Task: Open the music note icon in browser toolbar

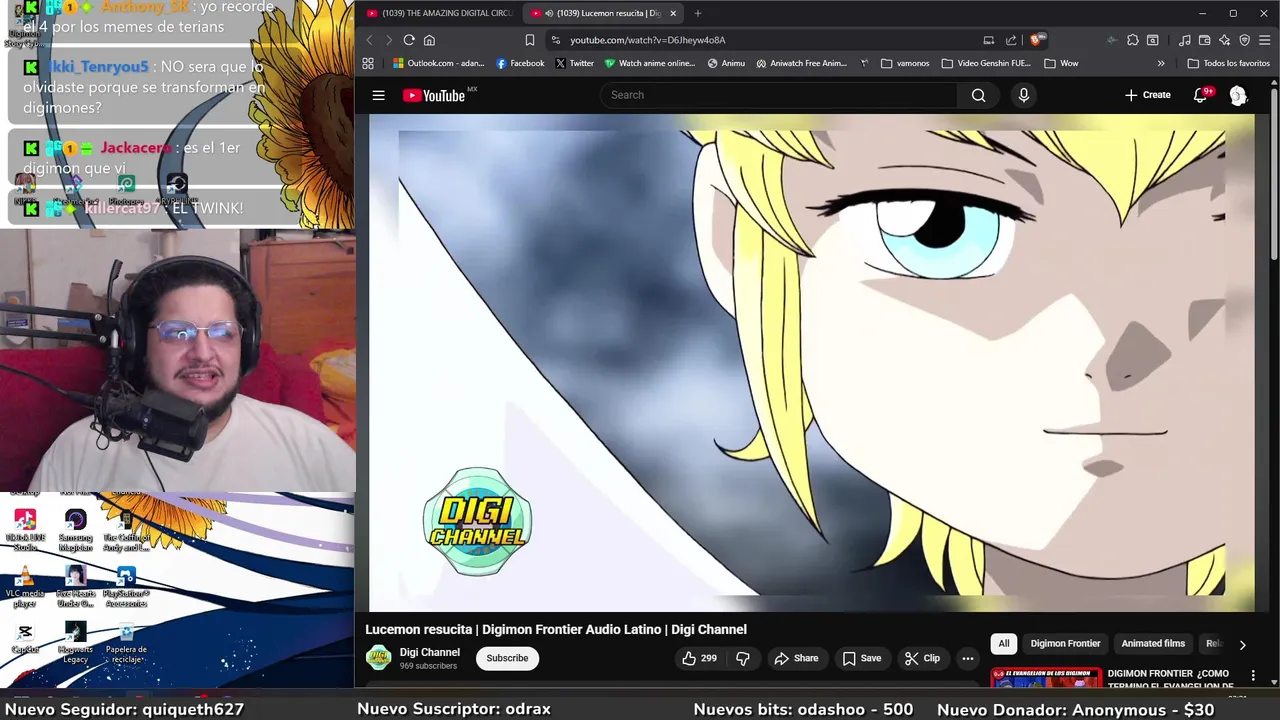Action: click(x=1185, y=40)
